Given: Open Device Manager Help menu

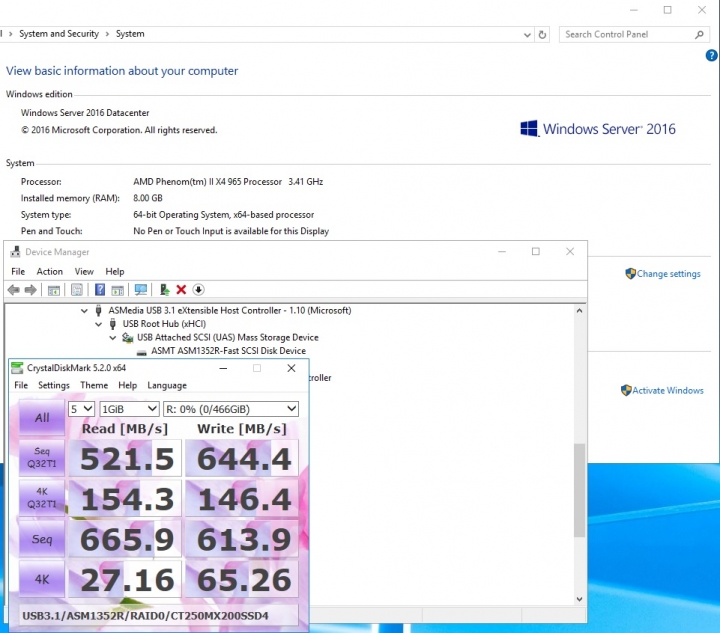Looking at the screenshot, I should click(x=115, y=271).
